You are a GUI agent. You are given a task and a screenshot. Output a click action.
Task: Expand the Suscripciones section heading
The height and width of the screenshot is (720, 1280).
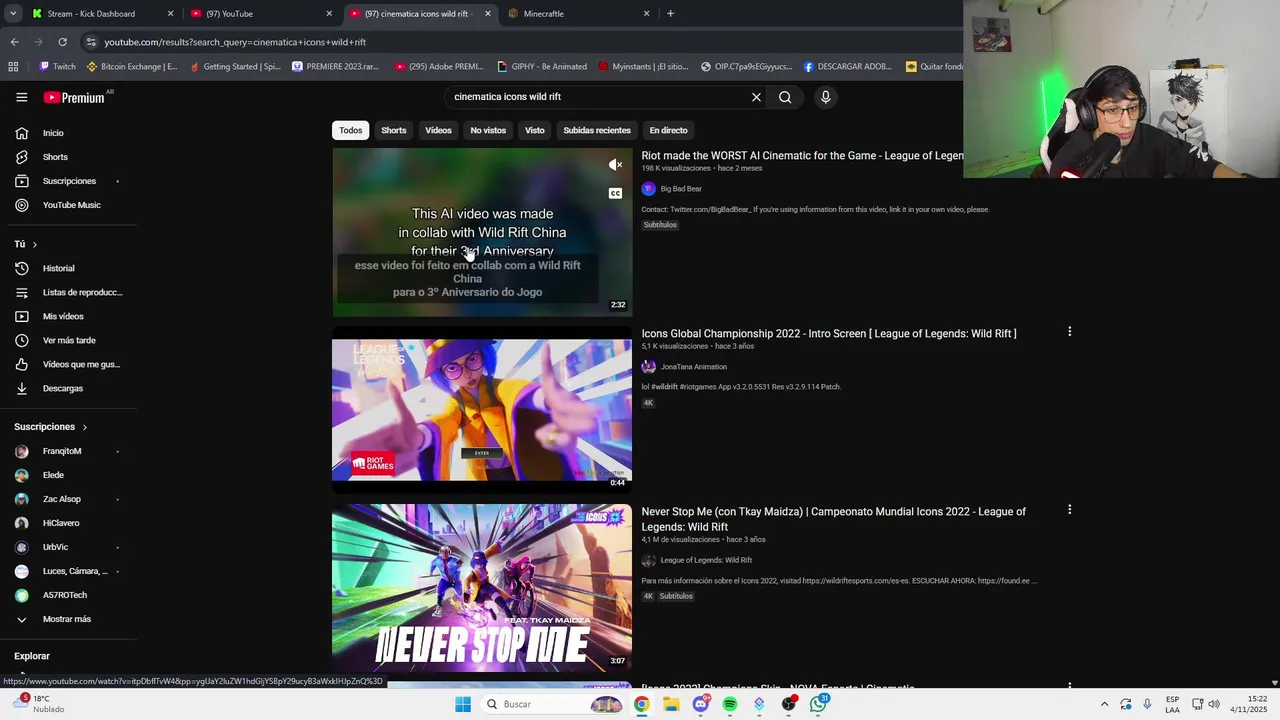click(x=50, y=427)
